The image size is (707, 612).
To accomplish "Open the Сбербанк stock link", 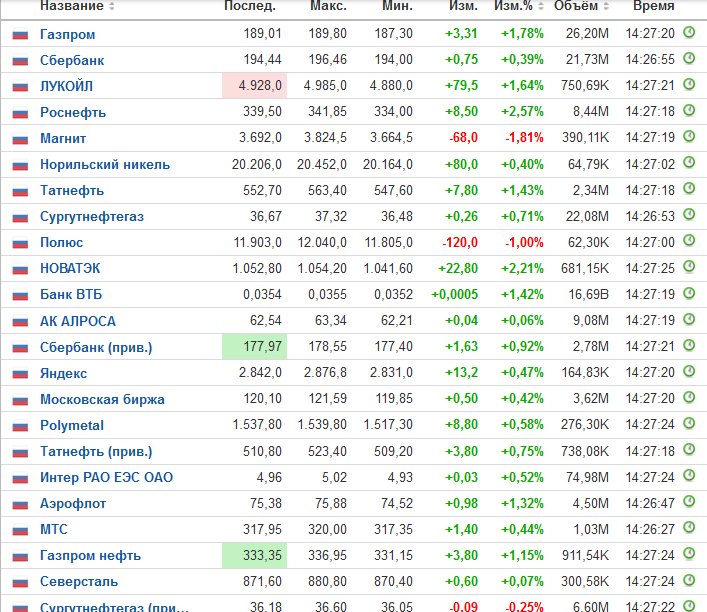I will (72, 60).
